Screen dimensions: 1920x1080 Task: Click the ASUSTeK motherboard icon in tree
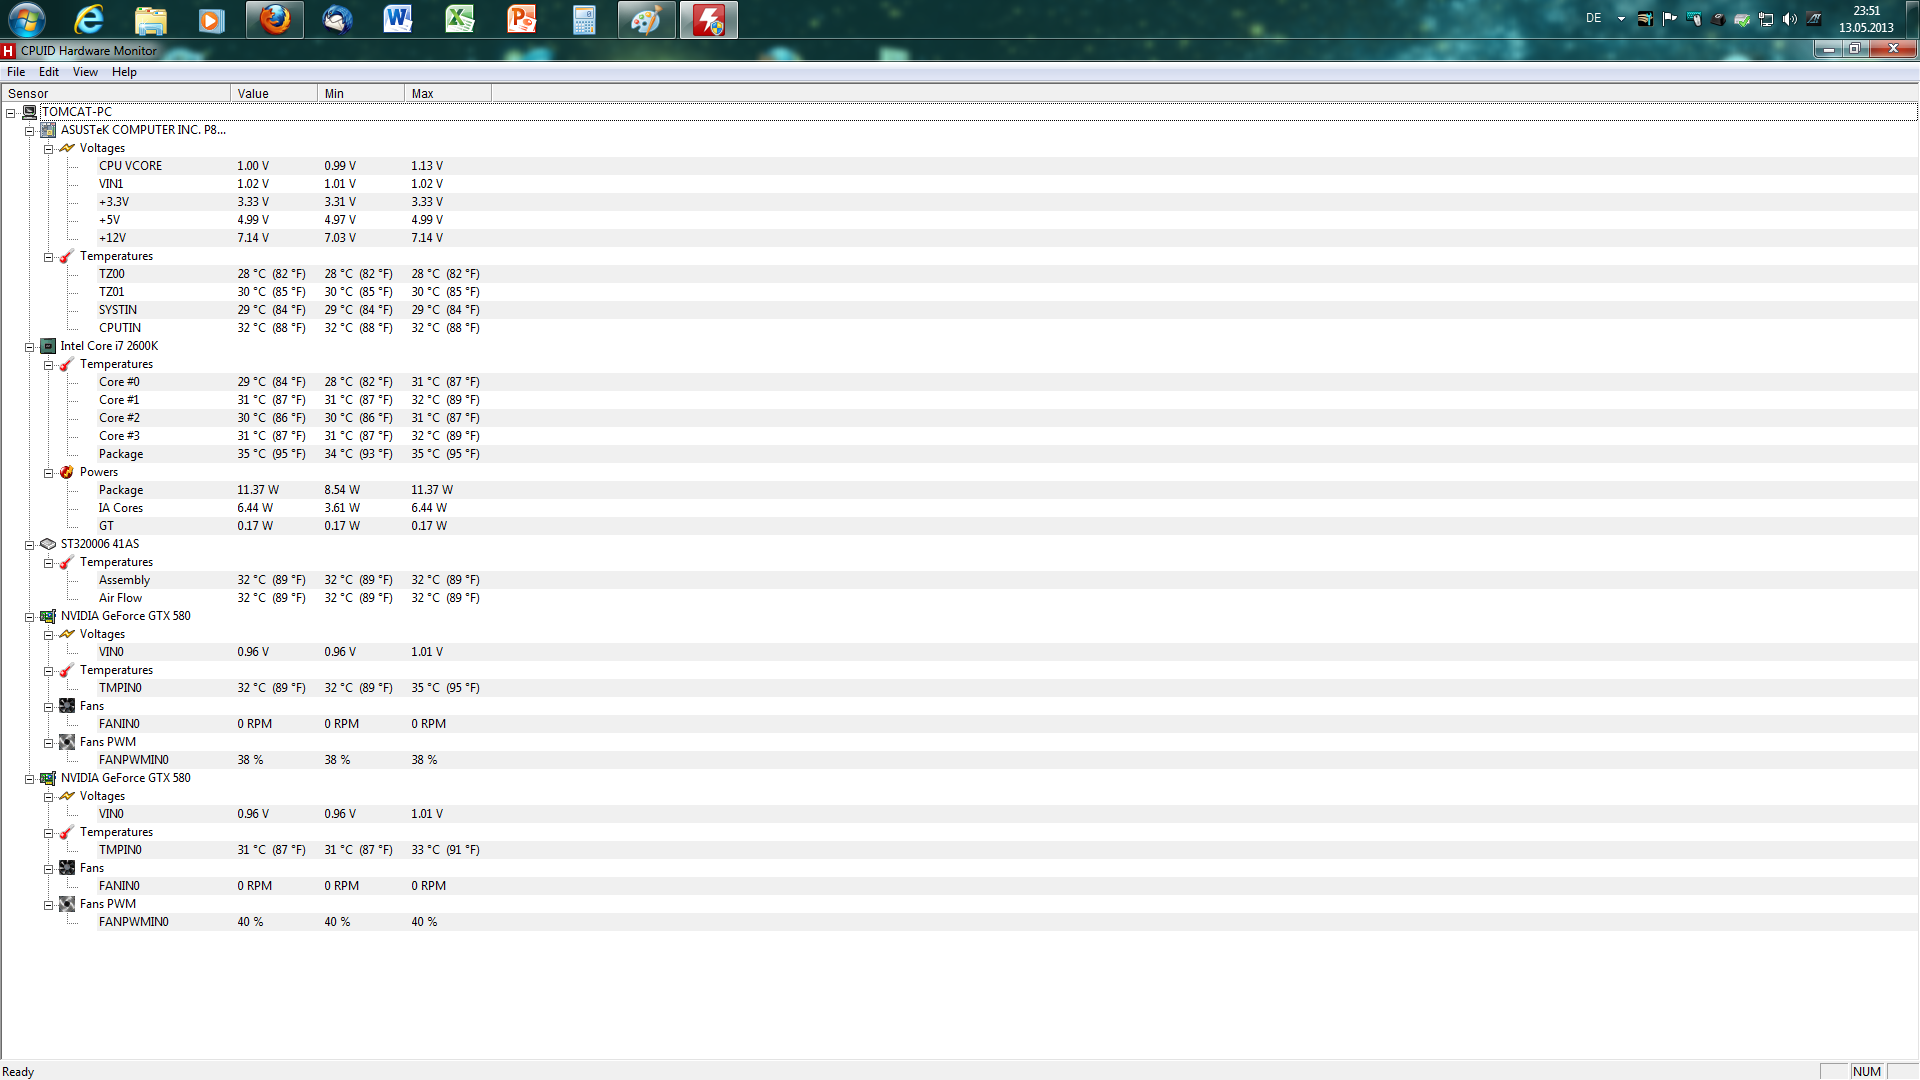tap(48, 130)
